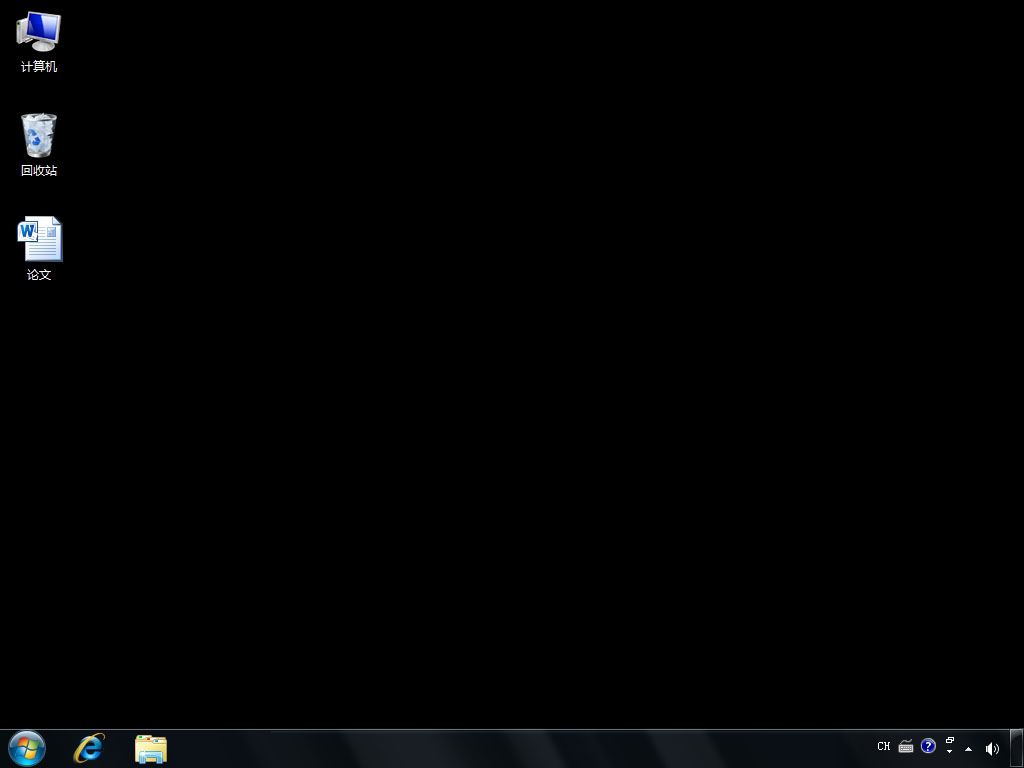Open the volume speaker icon
The image size is (1024, 768).
coord(992,749)
